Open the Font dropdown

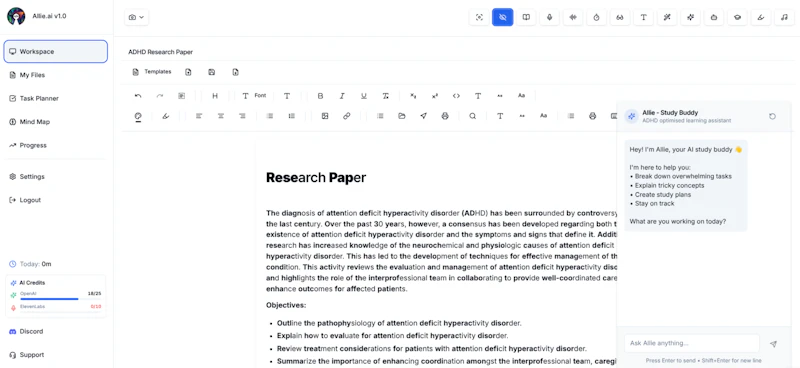pyautogui.click(x=254, y=95)
